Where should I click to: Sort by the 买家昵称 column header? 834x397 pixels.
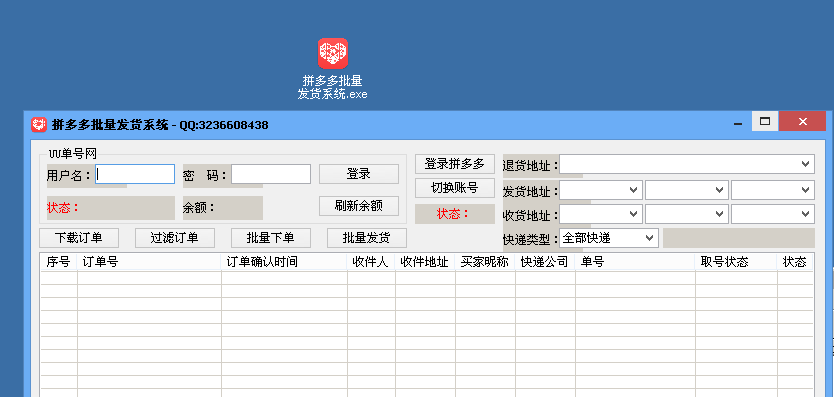tap(485, 262)
